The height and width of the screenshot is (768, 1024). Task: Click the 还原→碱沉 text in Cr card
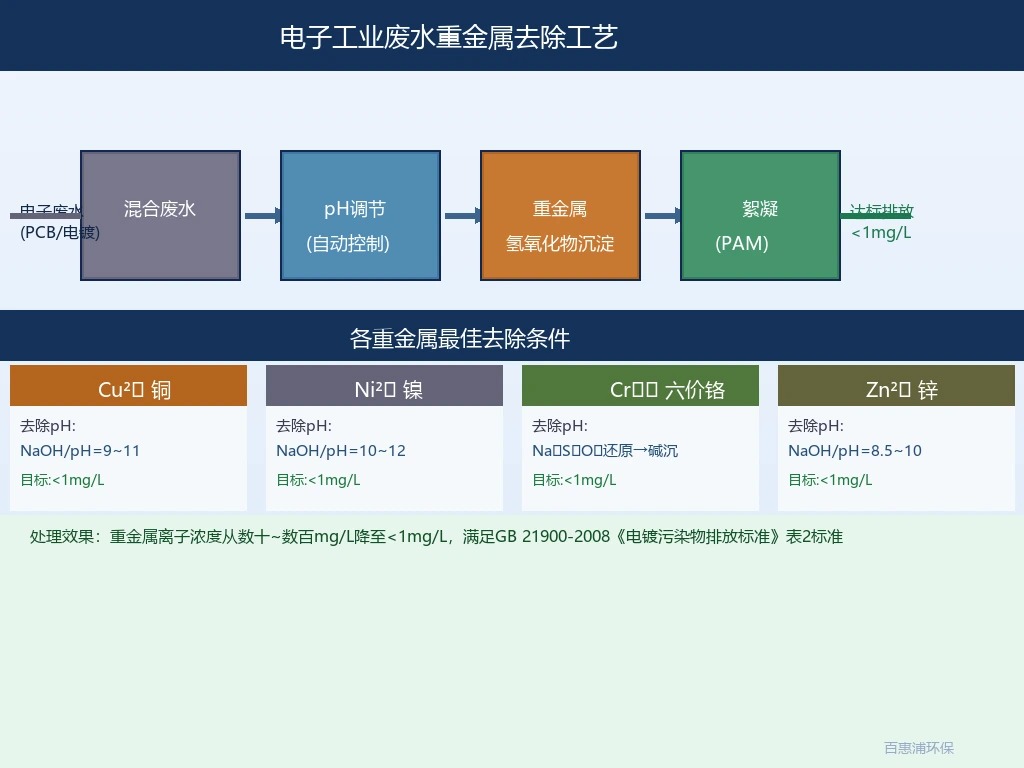(x=640, y=451)
